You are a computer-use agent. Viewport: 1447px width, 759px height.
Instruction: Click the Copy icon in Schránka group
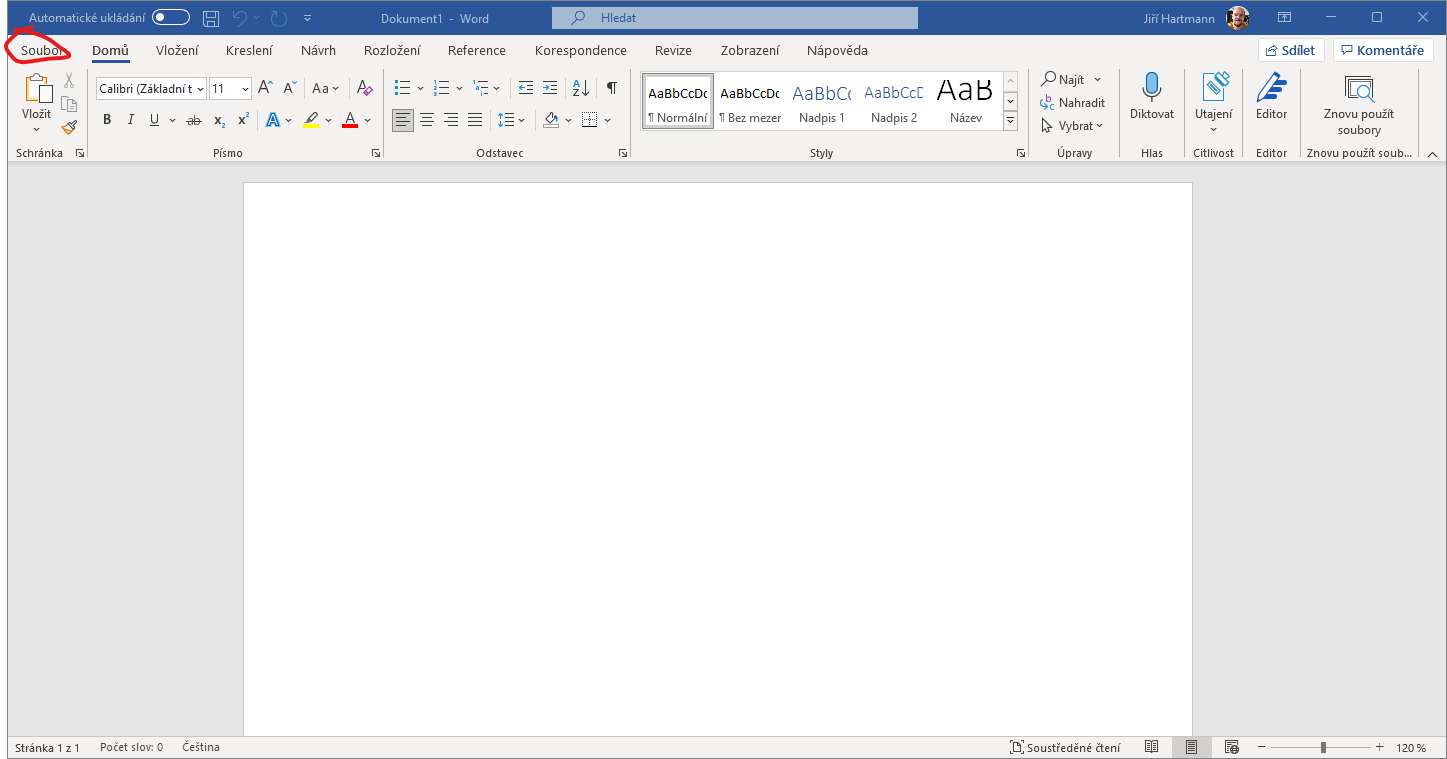pyautogui.click(x=69, y=104)
